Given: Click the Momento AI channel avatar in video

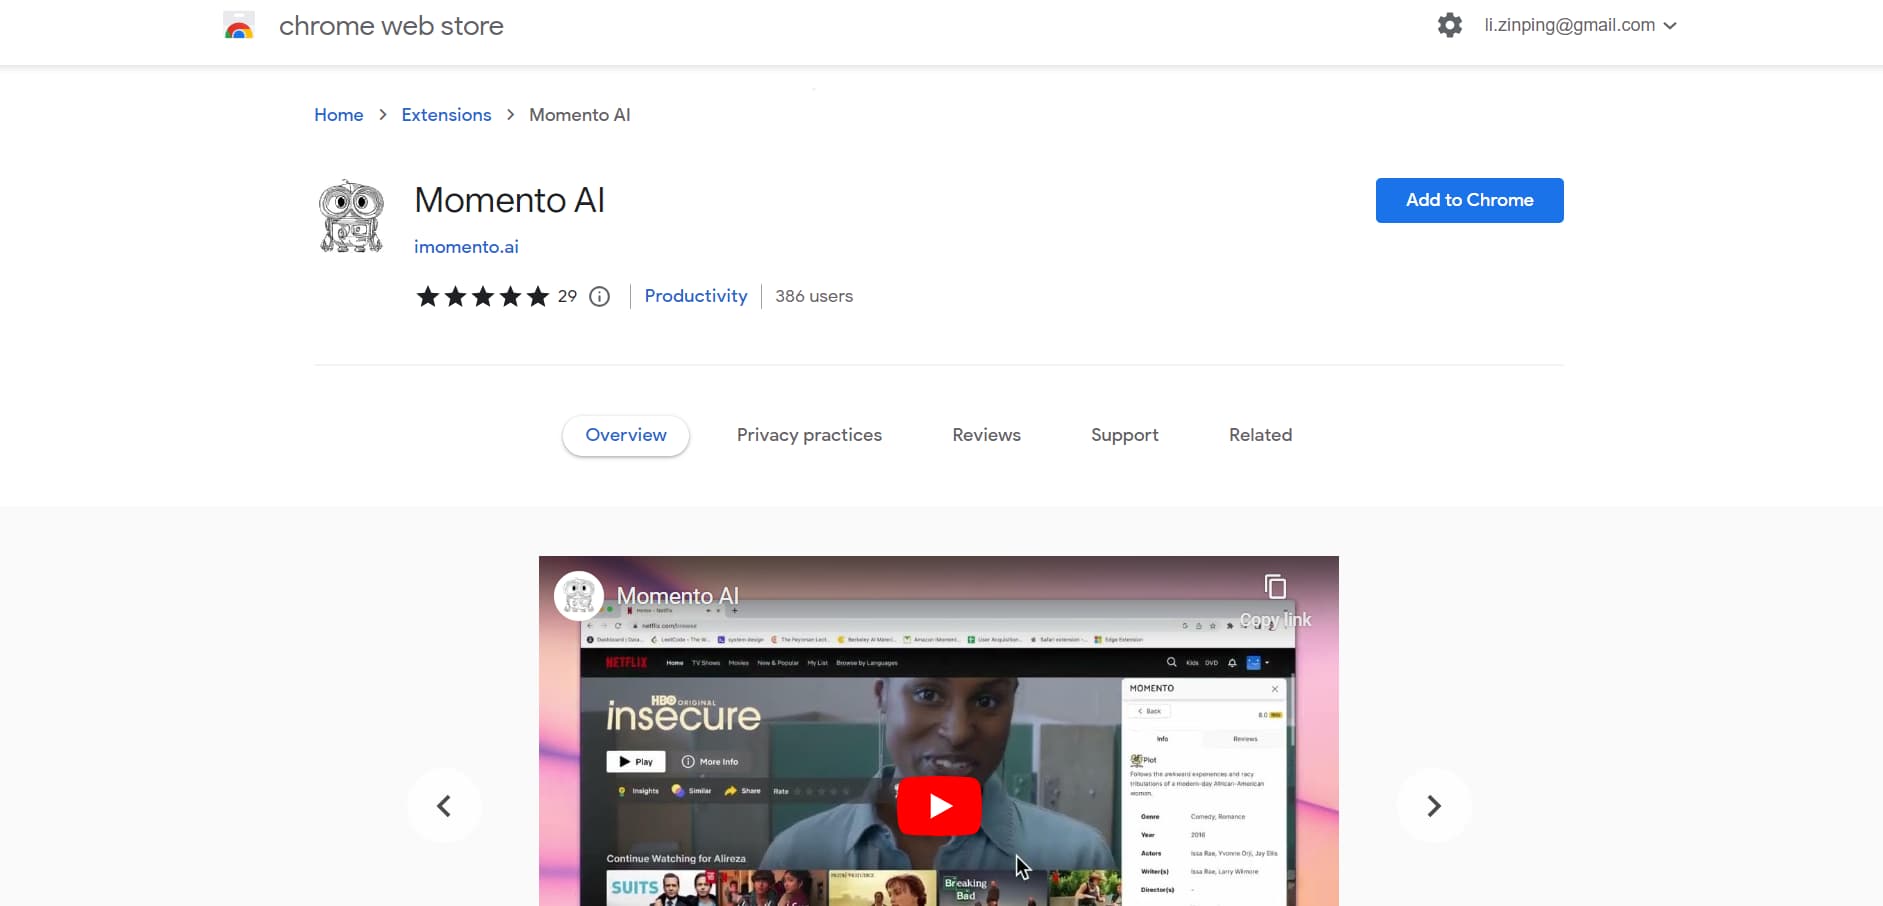Looking at the screenshot, I should point(579,596).
